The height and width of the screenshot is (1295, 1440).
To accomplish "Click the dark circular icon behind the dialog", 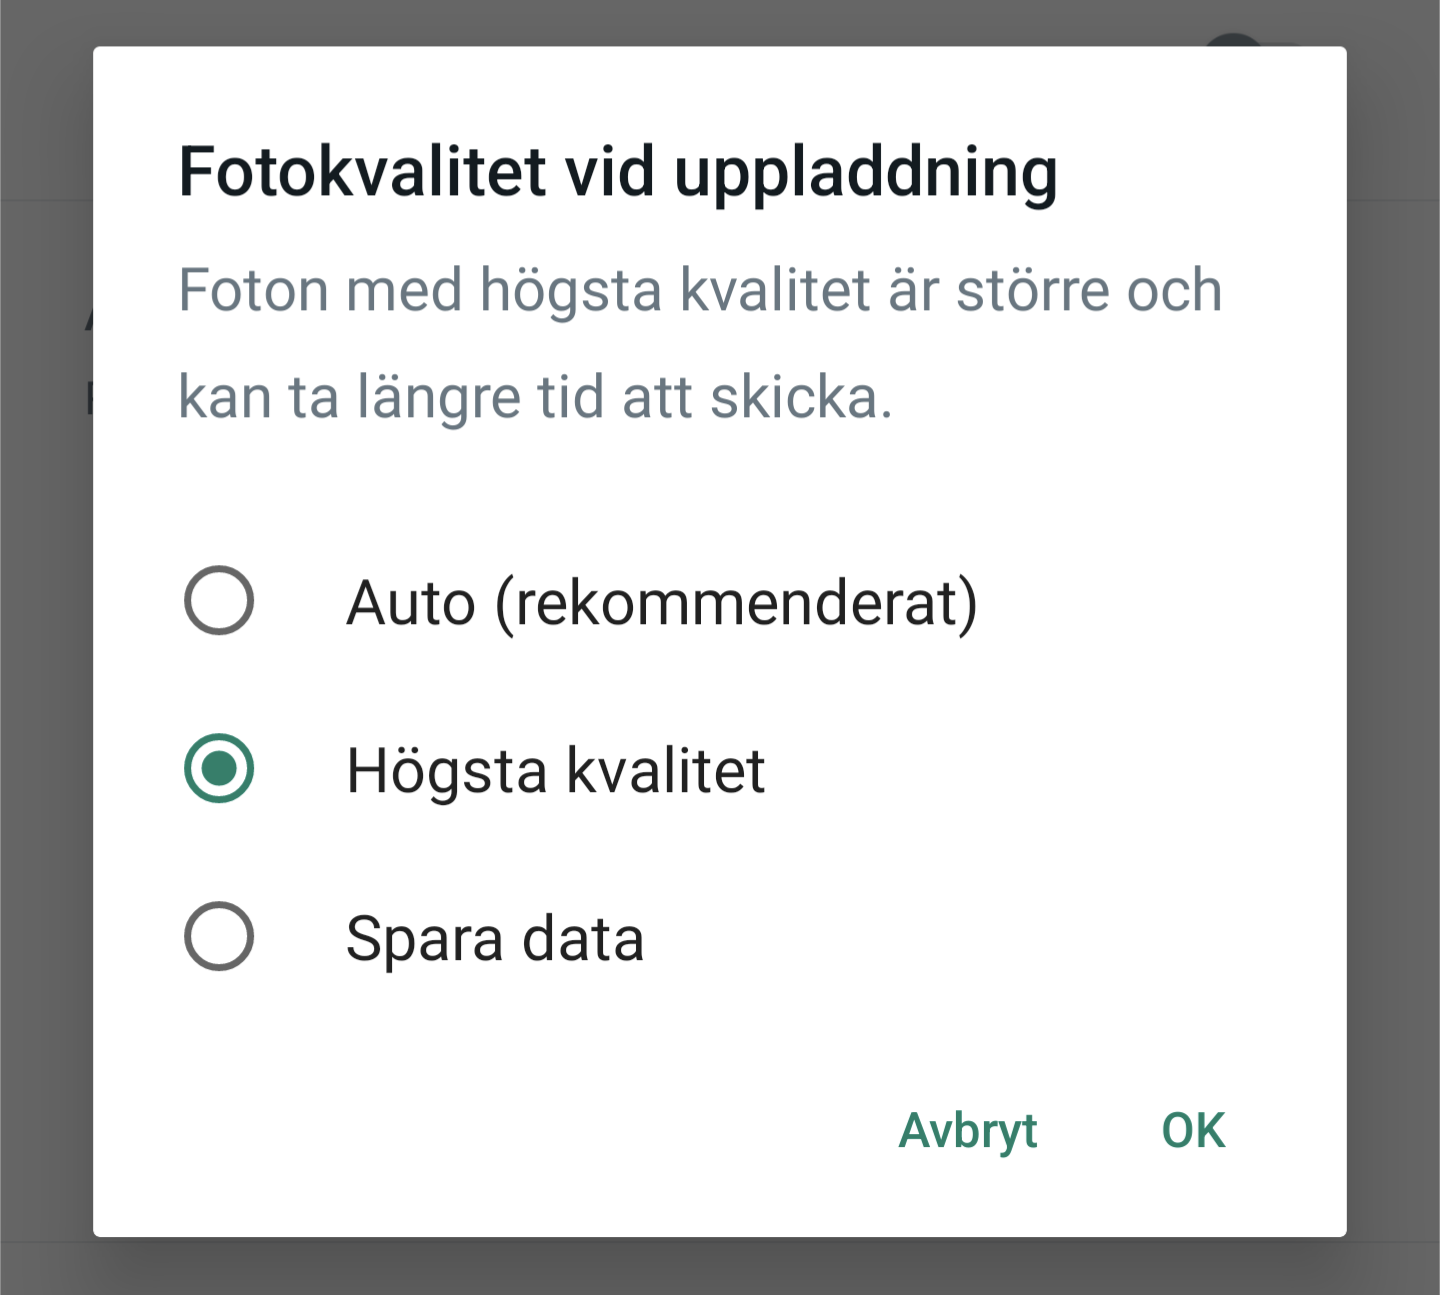I will pyautogui.click(x=1234, y=40).
